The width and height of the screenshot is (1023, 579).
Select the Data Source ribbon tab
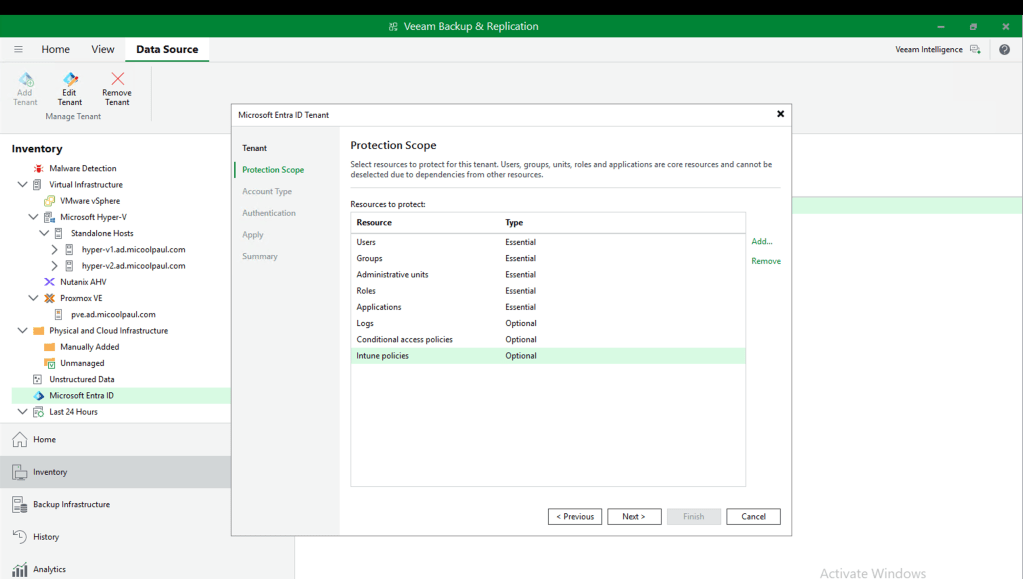click(167, 49)
